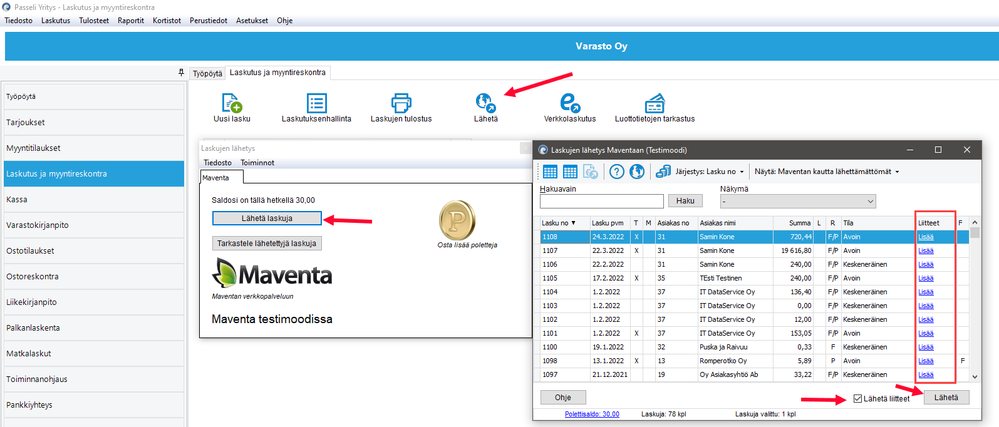Sort by the Tila column header

click(877, 222)
